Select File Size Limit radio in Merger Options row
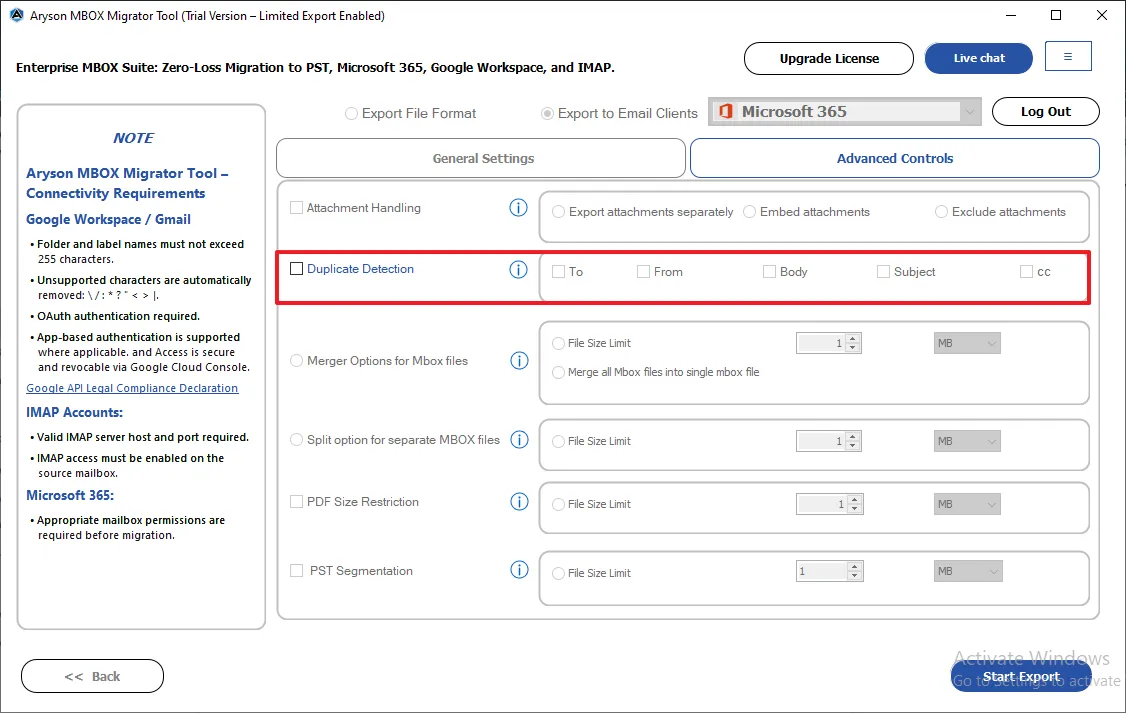 [558, 343]
